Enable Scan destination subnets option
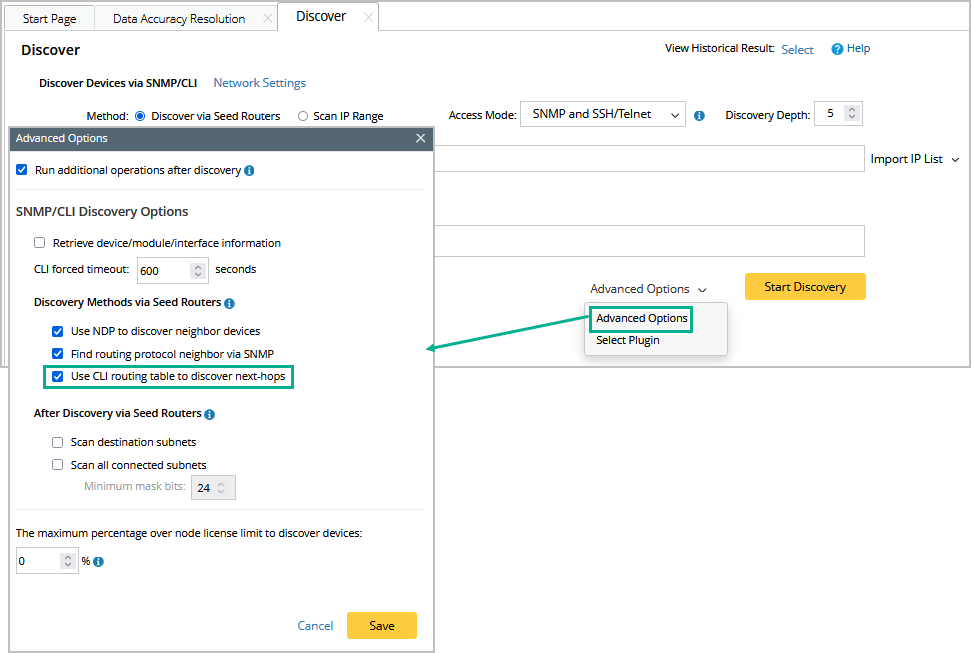971x653 pixels. click(x=58, y=442)
